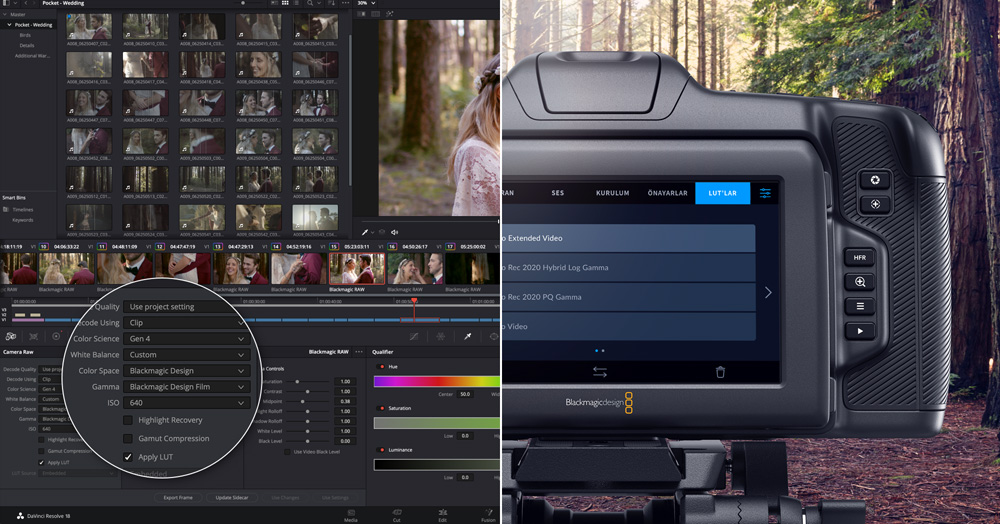The image size is (1000, 524).
Task: Expand the ISO 640 dropdown
Action: [x=186, y=403]
